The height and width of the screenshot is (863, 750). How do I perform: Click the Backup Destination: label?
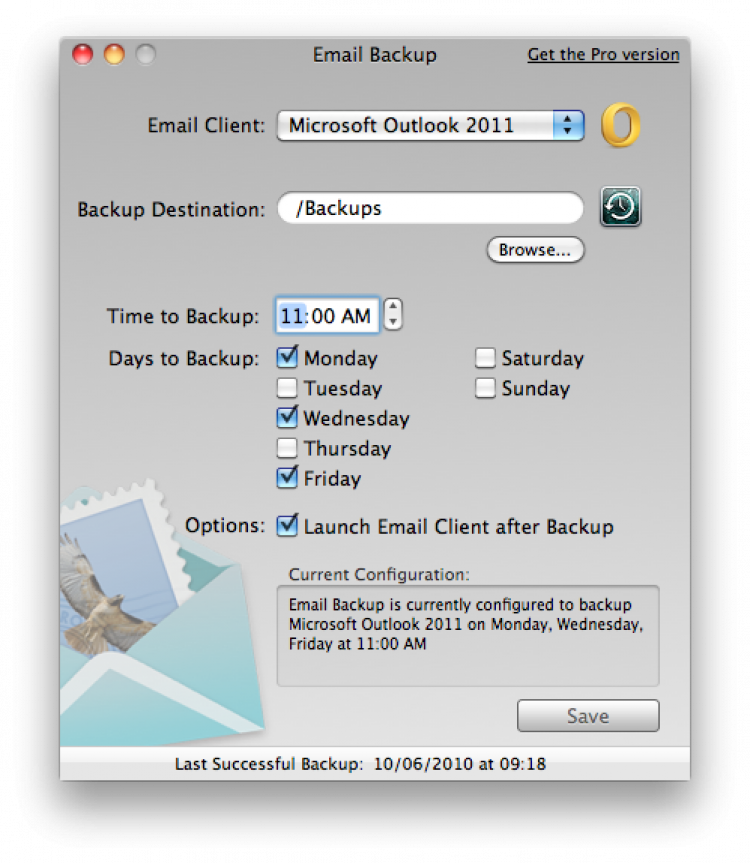coord(171,210)
